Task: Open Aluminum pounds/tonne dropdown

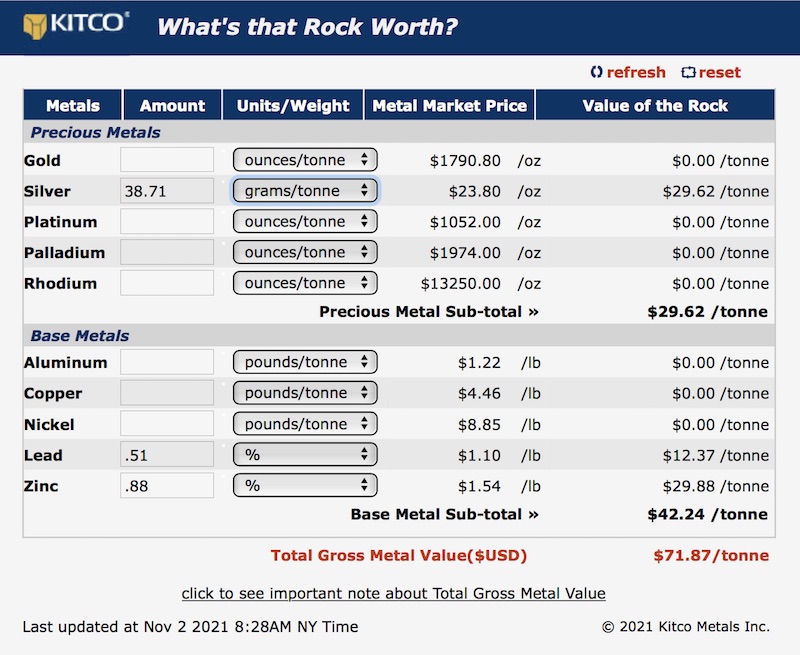Action: 305,362
